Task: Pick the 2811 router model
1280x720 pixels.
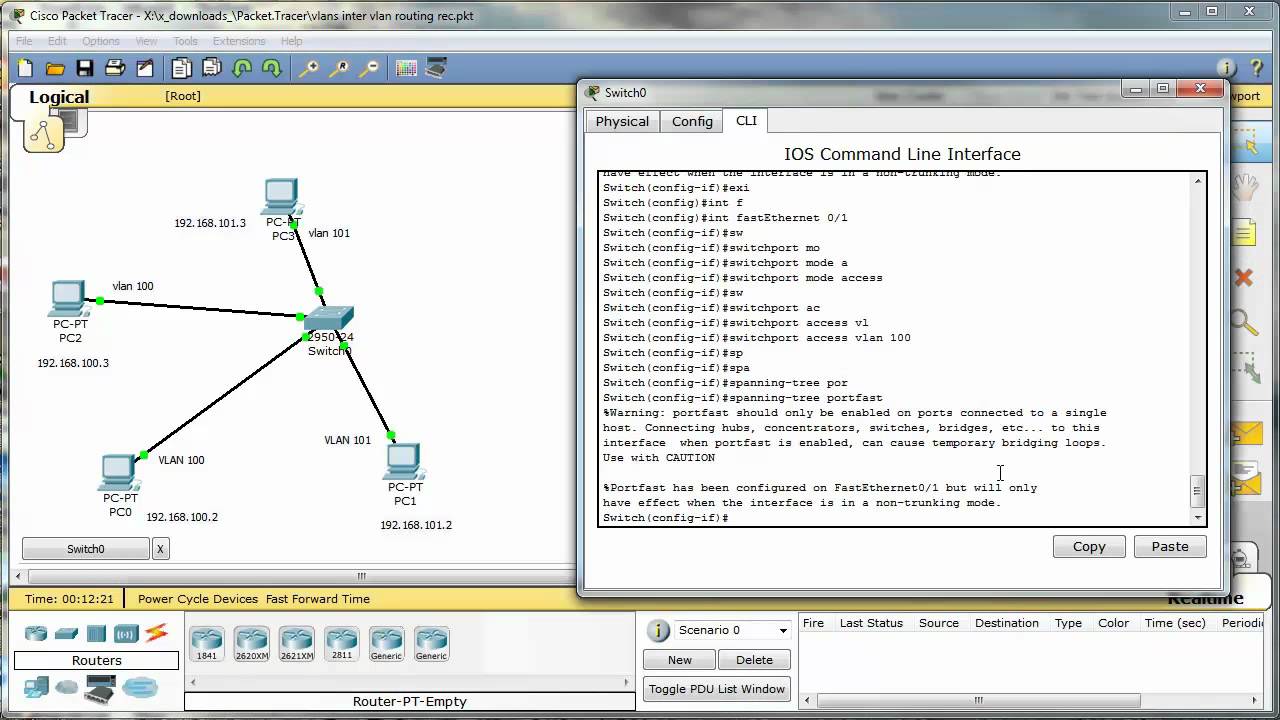Action: coord(342,643)
